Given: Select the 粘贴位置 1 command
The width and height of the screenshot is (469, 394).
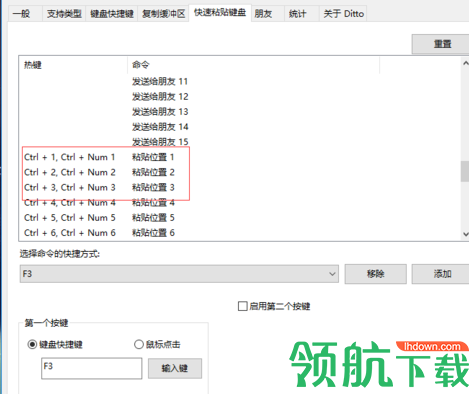Looking at the screenshot, I should click(x=153, y=157).
